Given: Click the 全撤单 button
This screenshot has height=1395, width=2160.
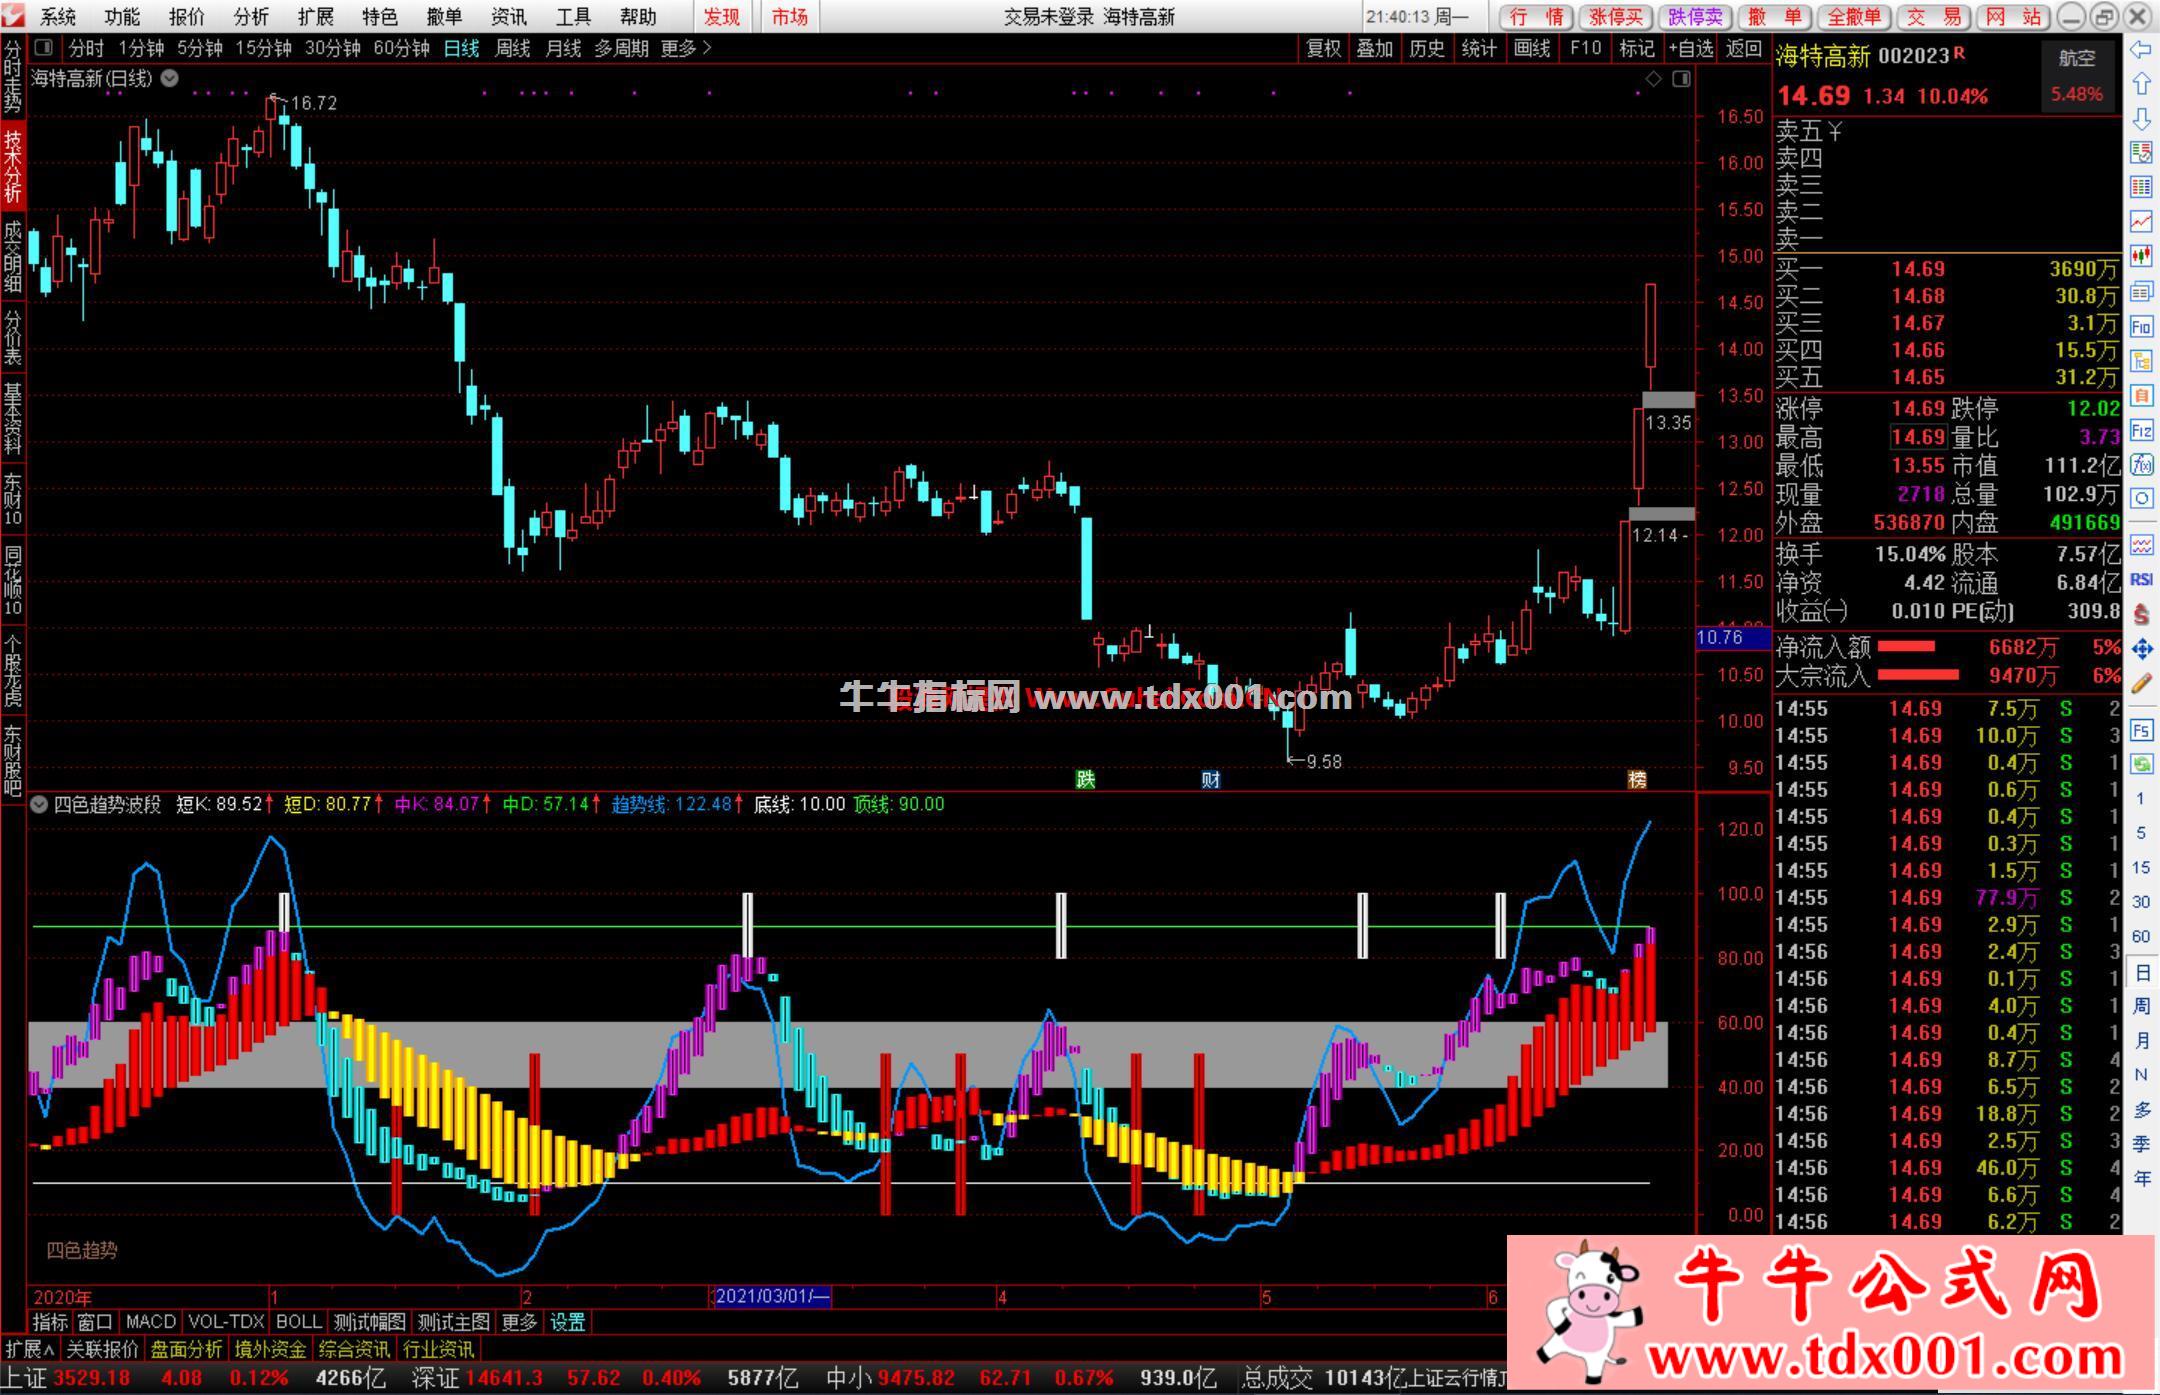Looking at the screenshot, I should [1855, 17].
